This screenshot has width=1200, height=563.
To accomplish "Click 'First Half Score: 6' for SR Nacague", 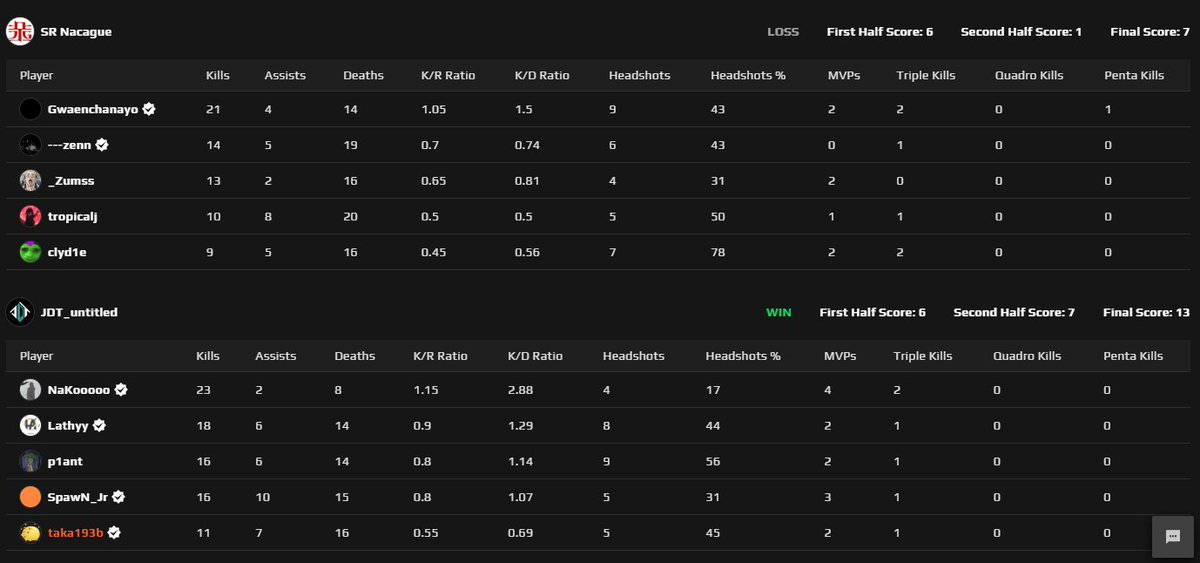I will click(880, 32).
